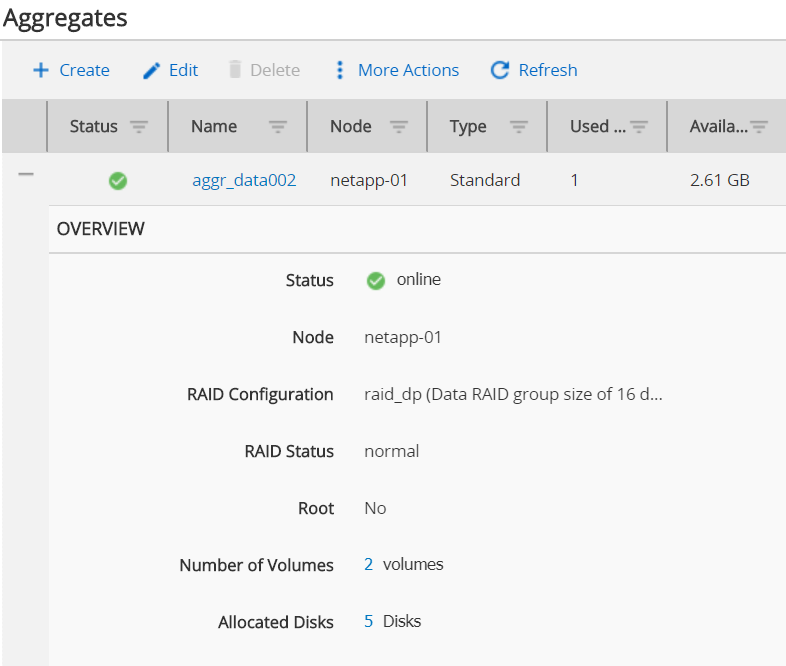Open the aggr_data002 aggregate link
This screenshot has height=666, width=786.
click(244, 181)
